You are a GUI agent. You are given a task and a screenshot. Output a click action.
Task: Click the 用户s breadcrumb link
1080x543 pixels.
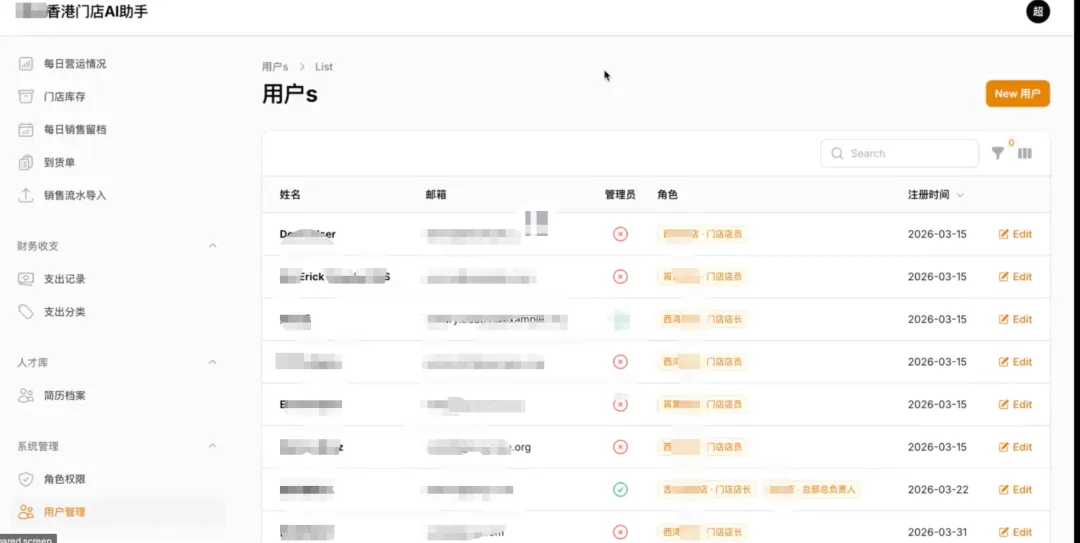(x=275, y=67)
